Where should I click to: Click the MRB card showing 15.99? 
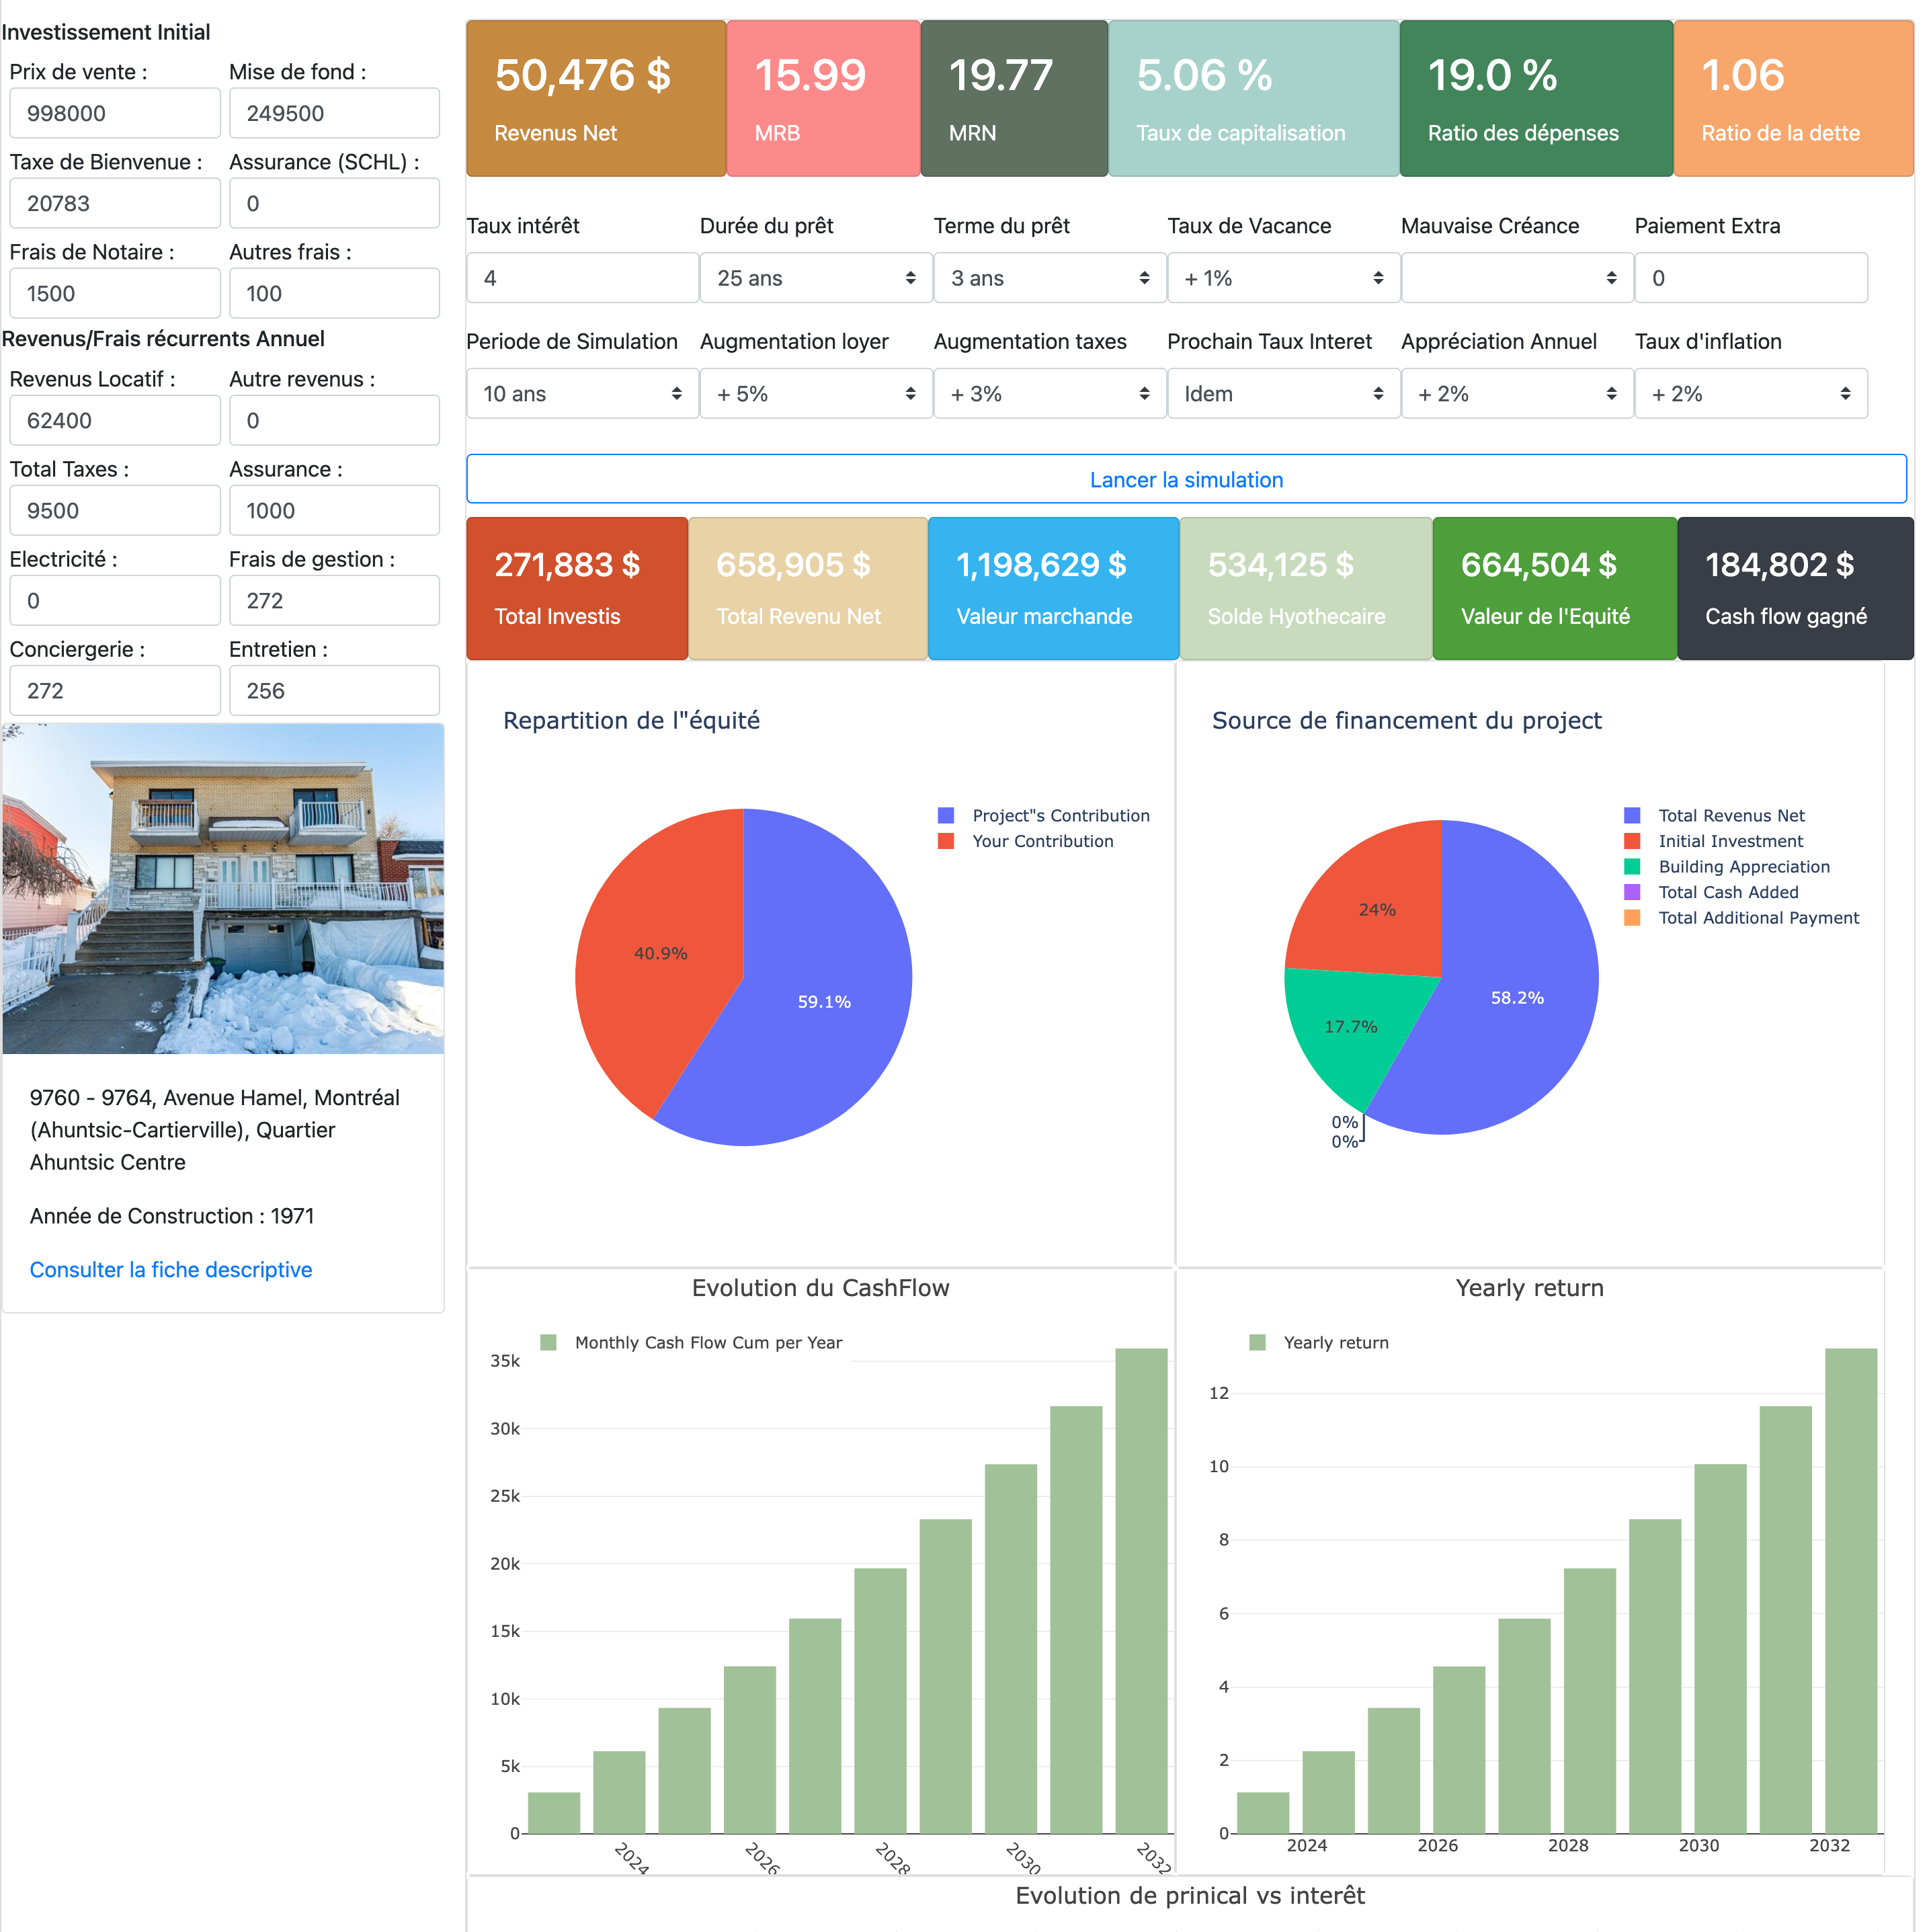823,98
